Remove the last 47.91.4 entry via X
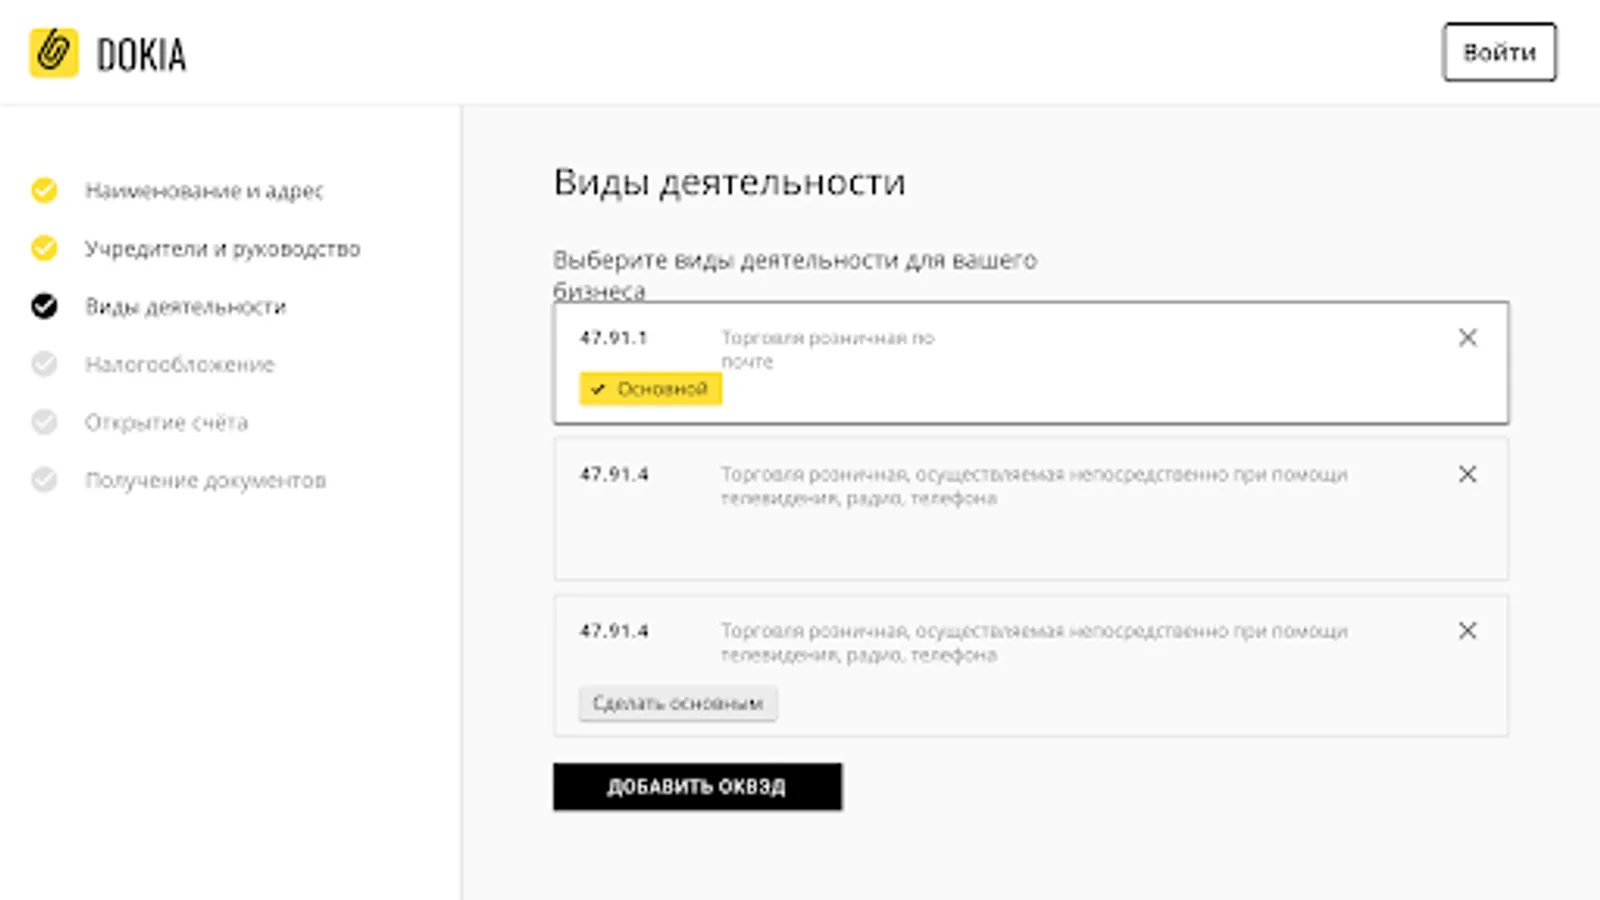Viewport: 1600px width, 900px height. tap(1467, 631)
